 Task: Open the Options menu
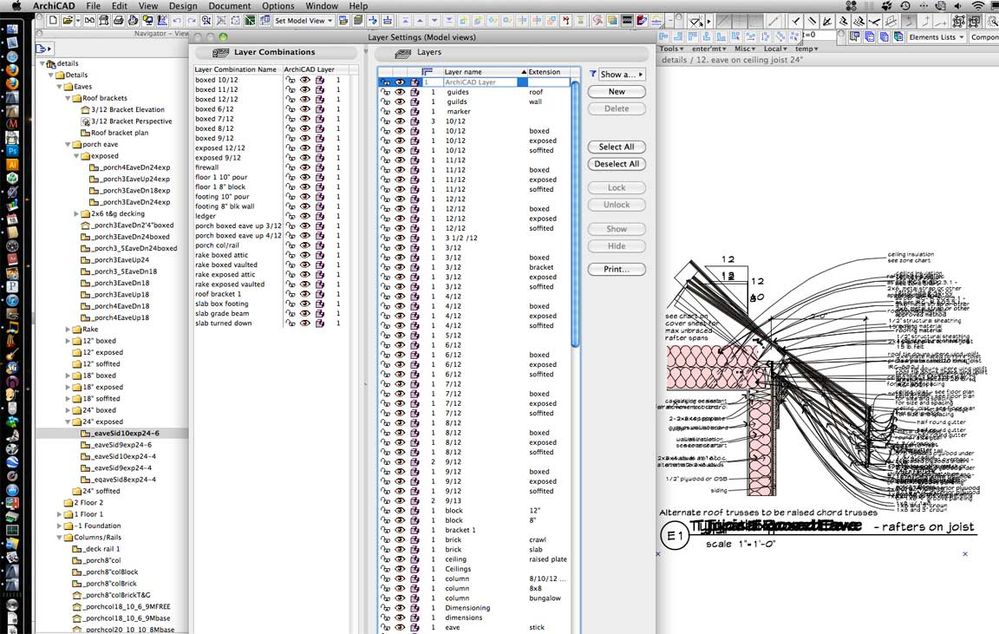[278, 6]
